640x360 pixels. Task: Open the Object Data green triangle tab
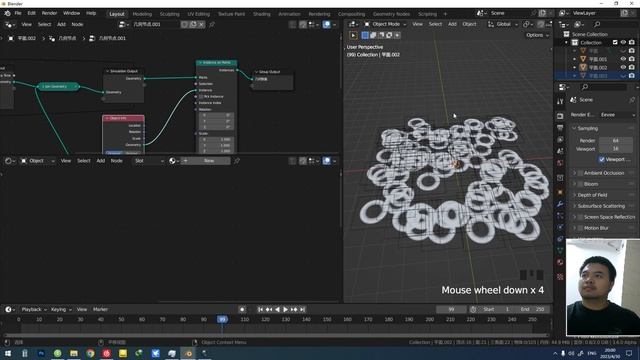560,250
